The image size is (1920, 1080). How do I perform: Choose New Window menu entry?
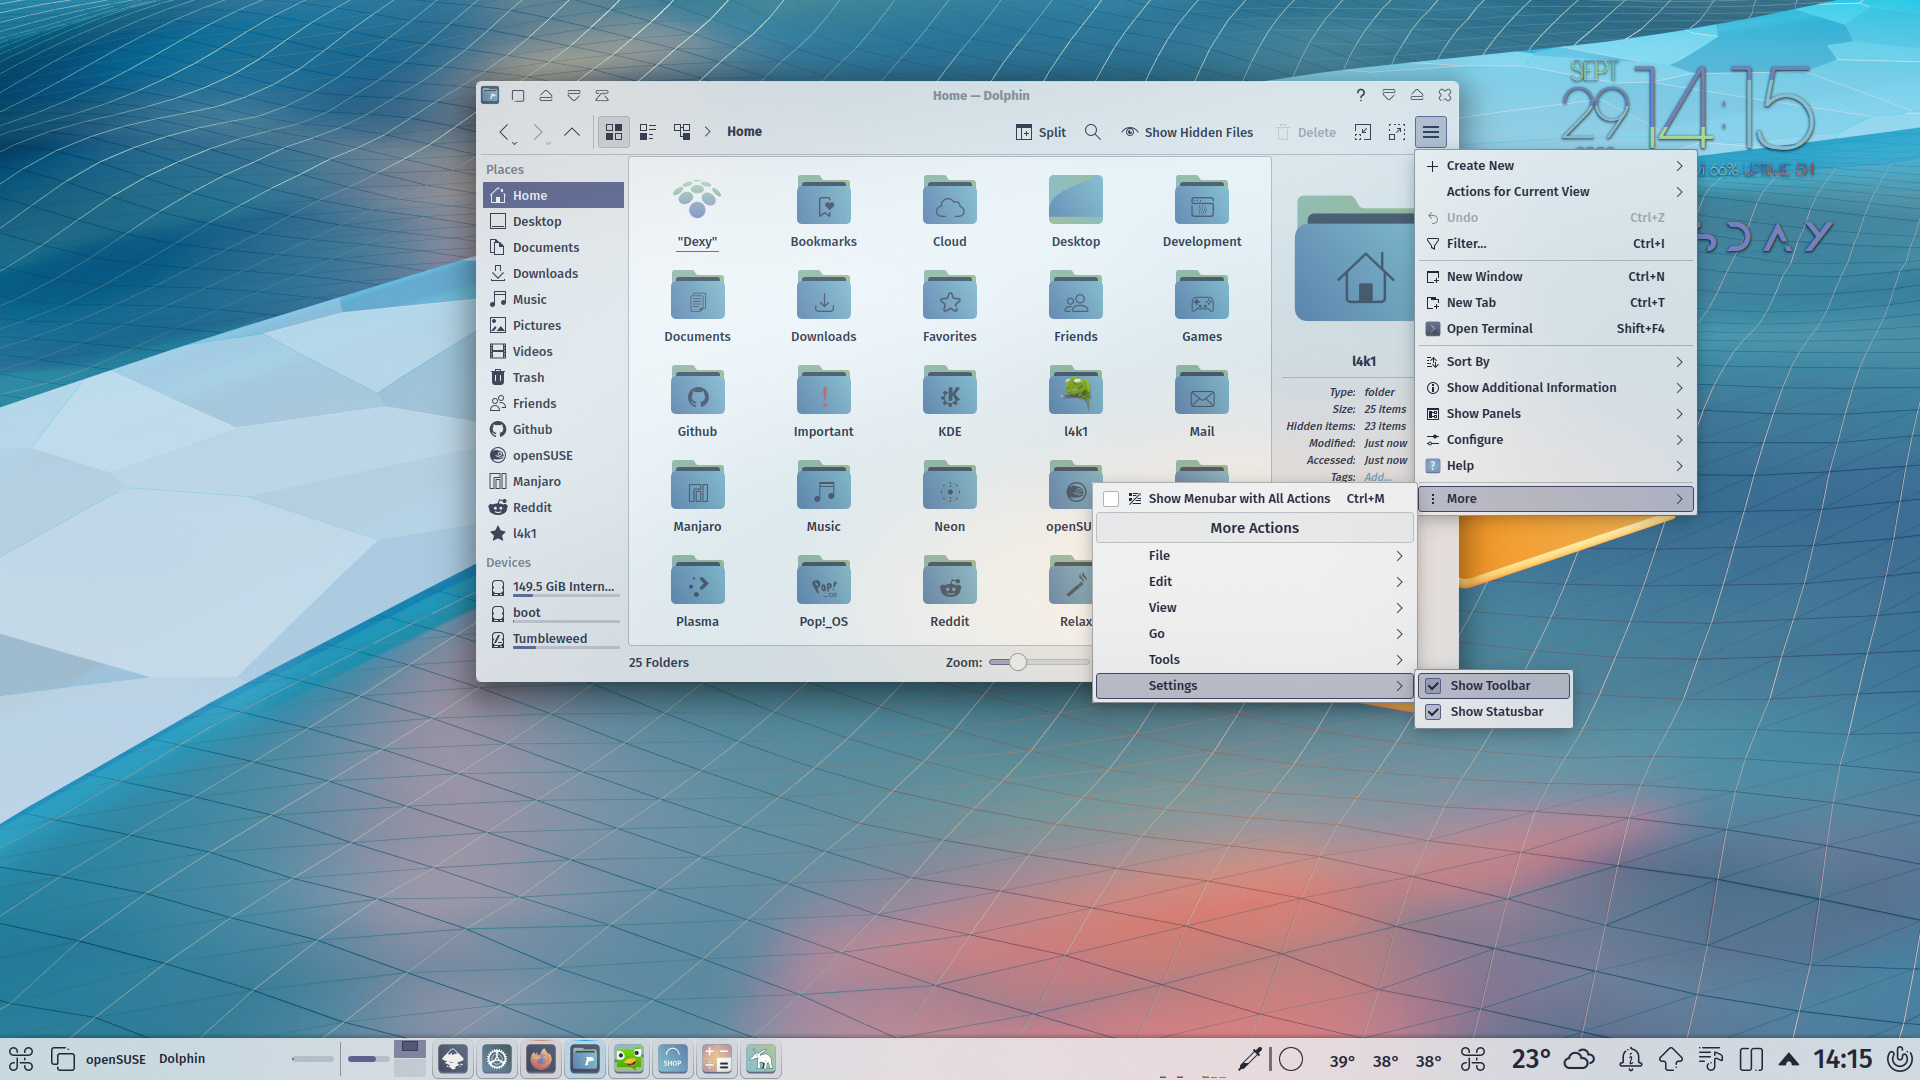coord(1556,277)
